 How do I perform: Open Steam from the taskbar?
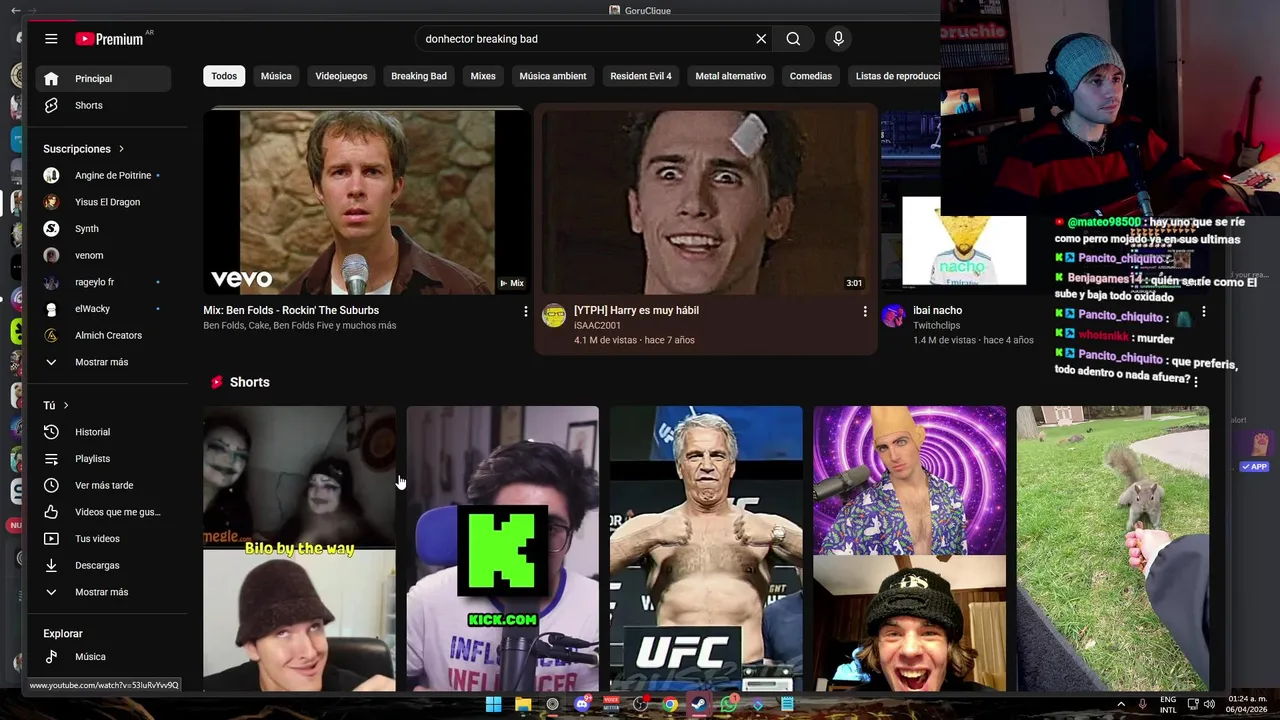click(699, 704)
